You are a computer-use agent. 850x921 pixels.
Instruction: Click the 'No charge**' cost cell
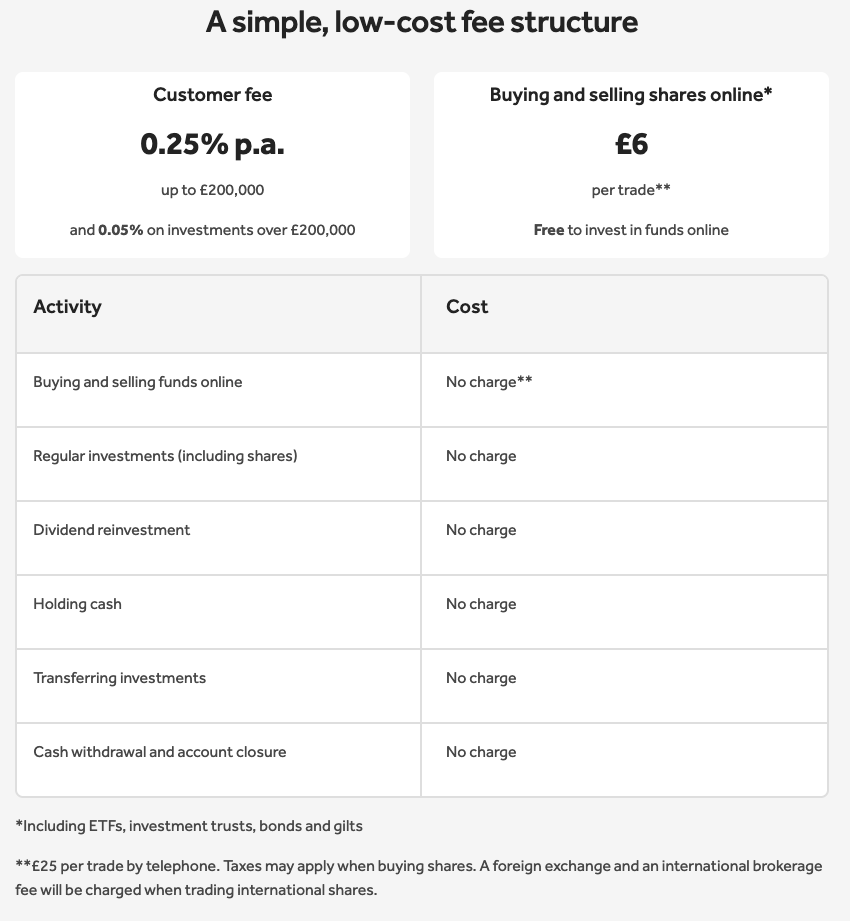[x=489, y=382]
